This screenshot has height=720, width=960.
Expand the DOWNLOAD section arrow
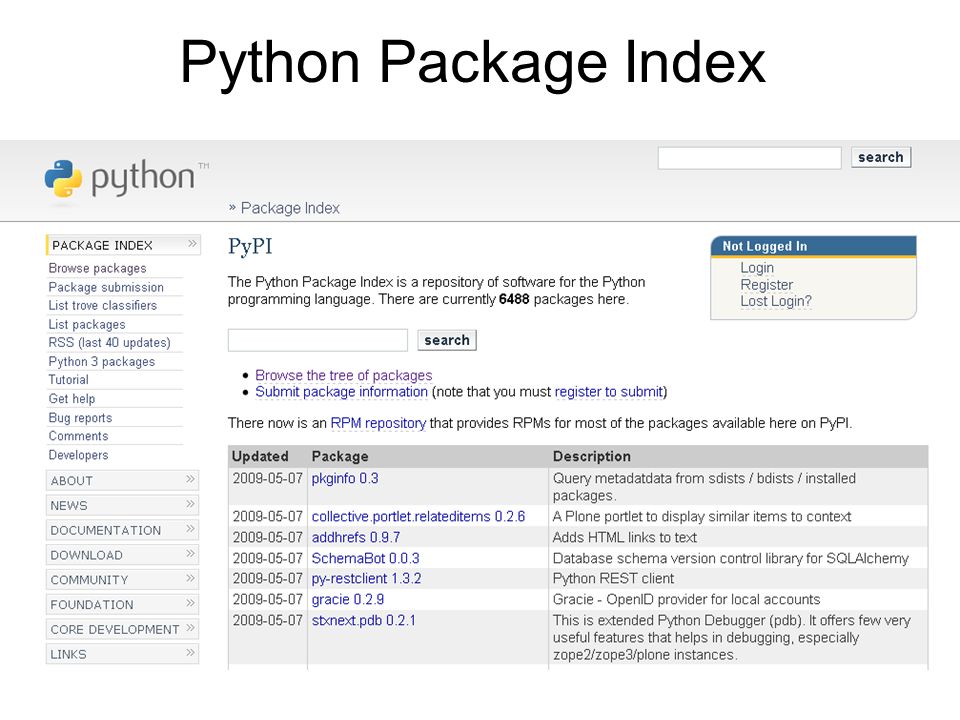(190, 554)
